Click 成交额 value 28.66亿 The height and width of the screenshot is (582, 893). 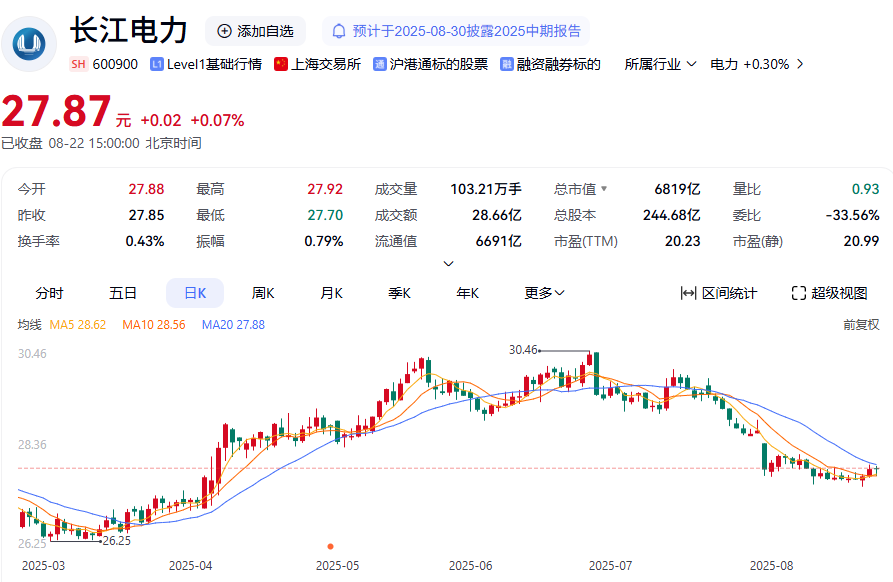click(497, 215)
